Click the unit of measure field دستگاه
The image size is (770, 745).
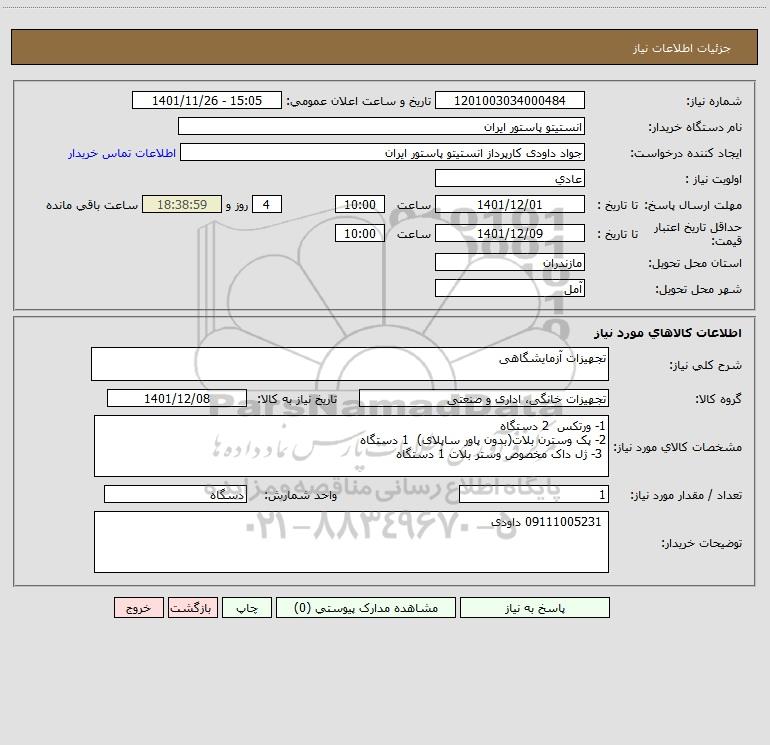click(175, 495)
